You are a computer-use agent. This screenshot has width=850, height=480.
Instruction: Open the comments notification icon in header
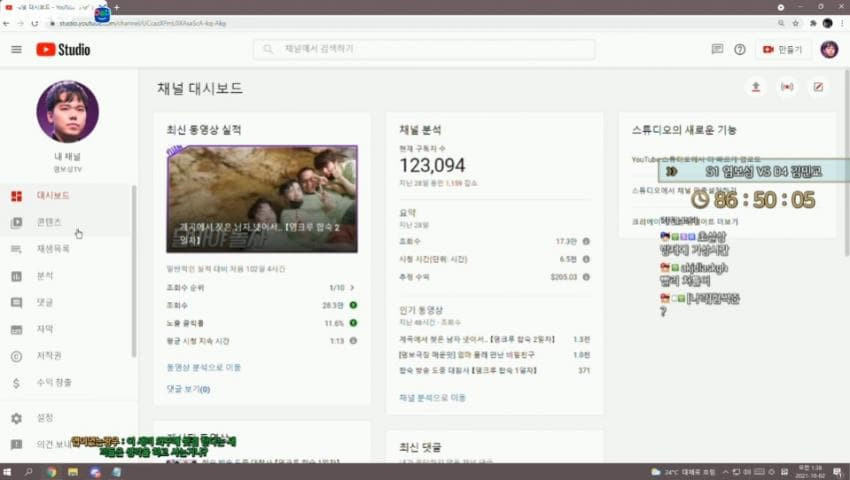[x=717, y=49]
